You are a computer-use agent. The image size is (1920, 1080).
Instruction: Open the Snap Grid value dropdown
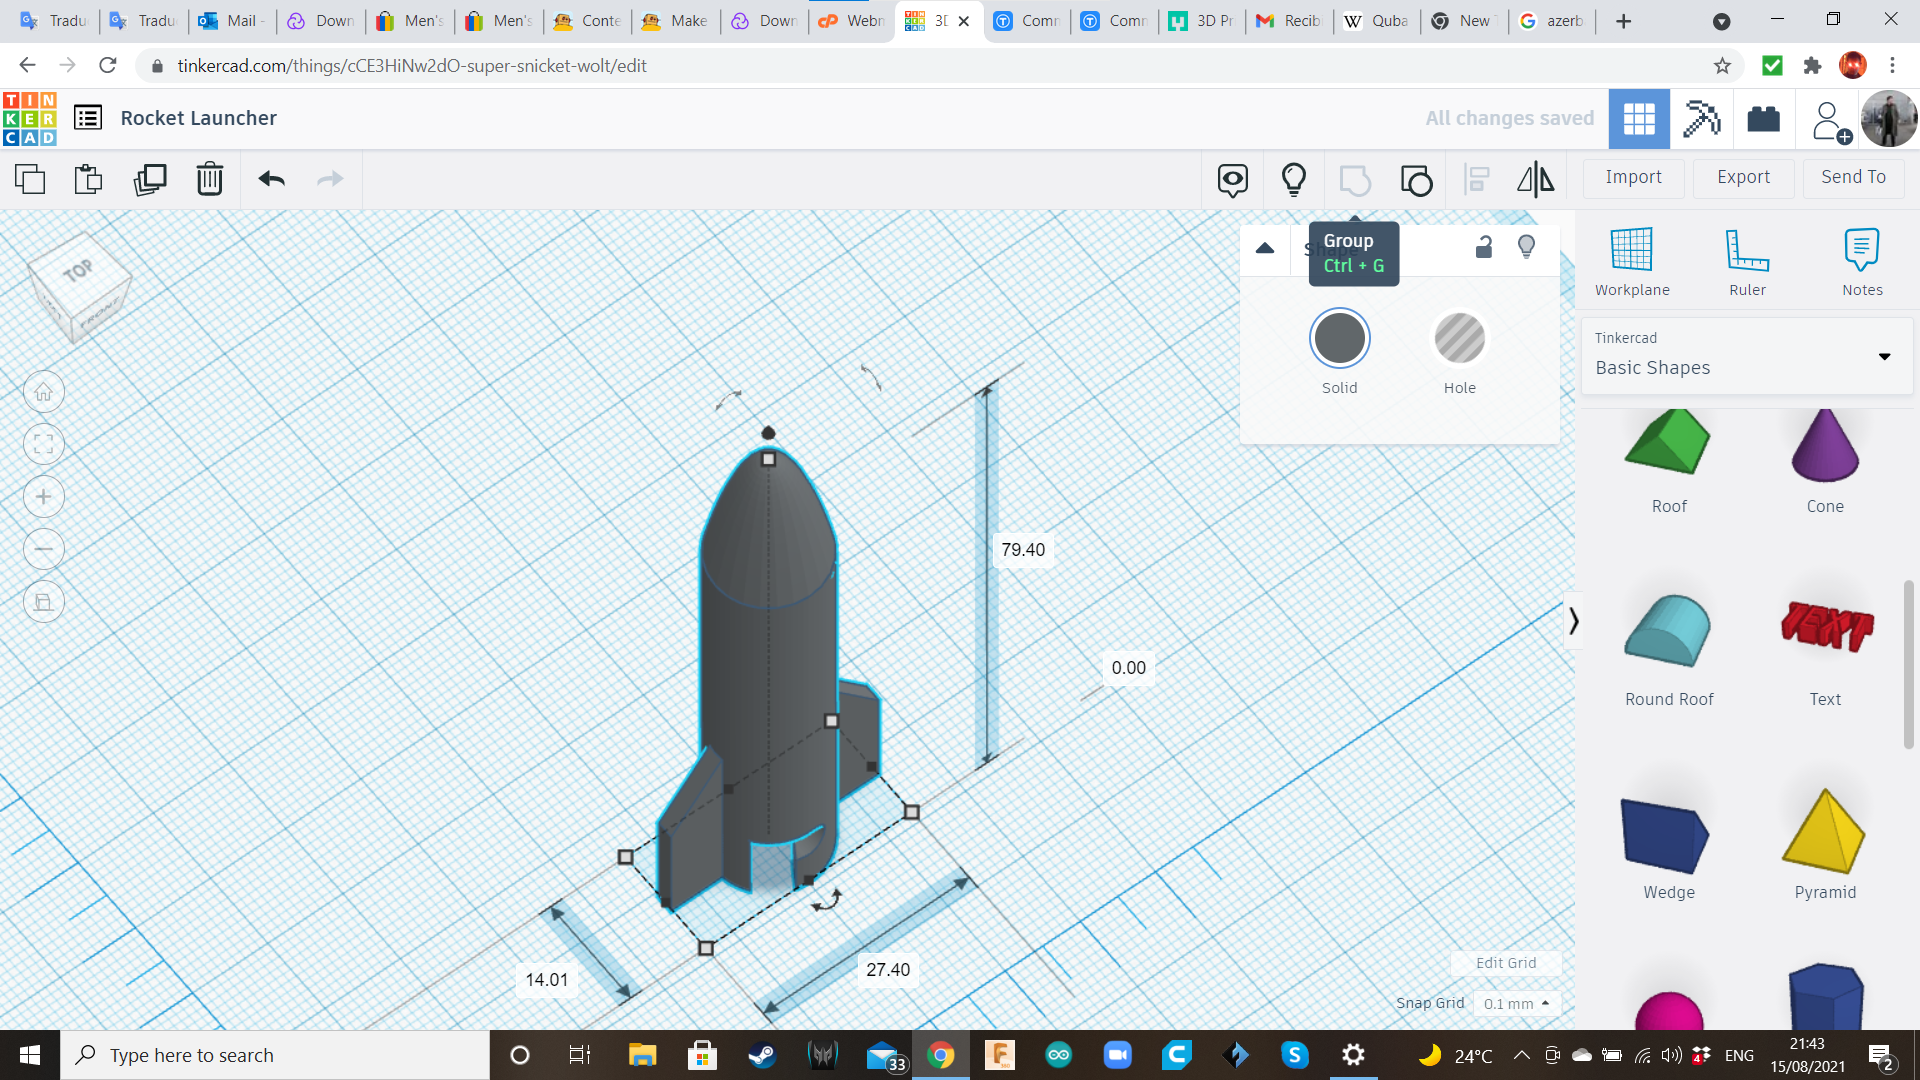1516,1003
